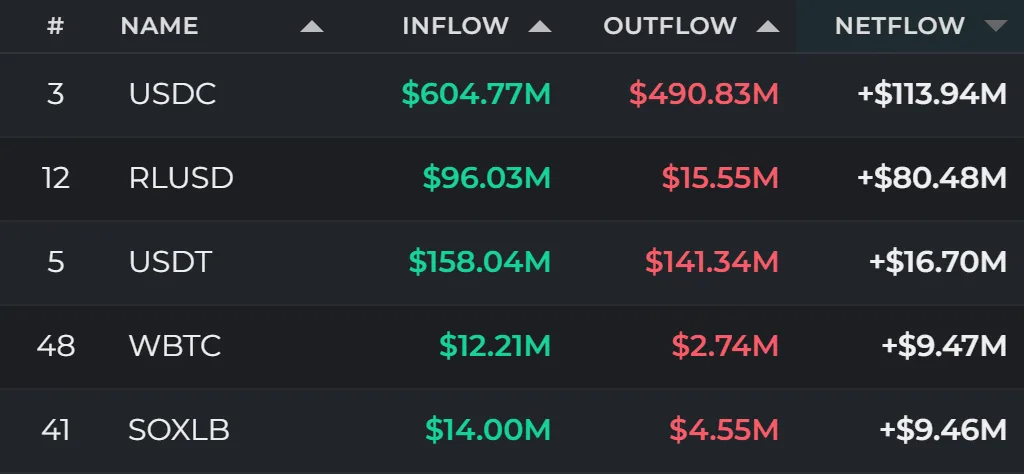Image resolution: width=1024 pixels, height=474 pixels.
Task: Select SOXLB netflow +$9.46M
Action: [x=944, y=430]
